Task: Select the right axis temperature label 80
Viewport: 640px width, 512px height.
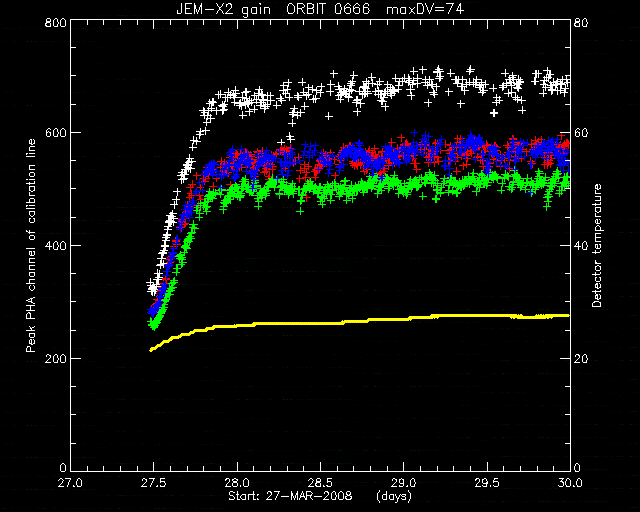Action: click(x=581, y=22)
